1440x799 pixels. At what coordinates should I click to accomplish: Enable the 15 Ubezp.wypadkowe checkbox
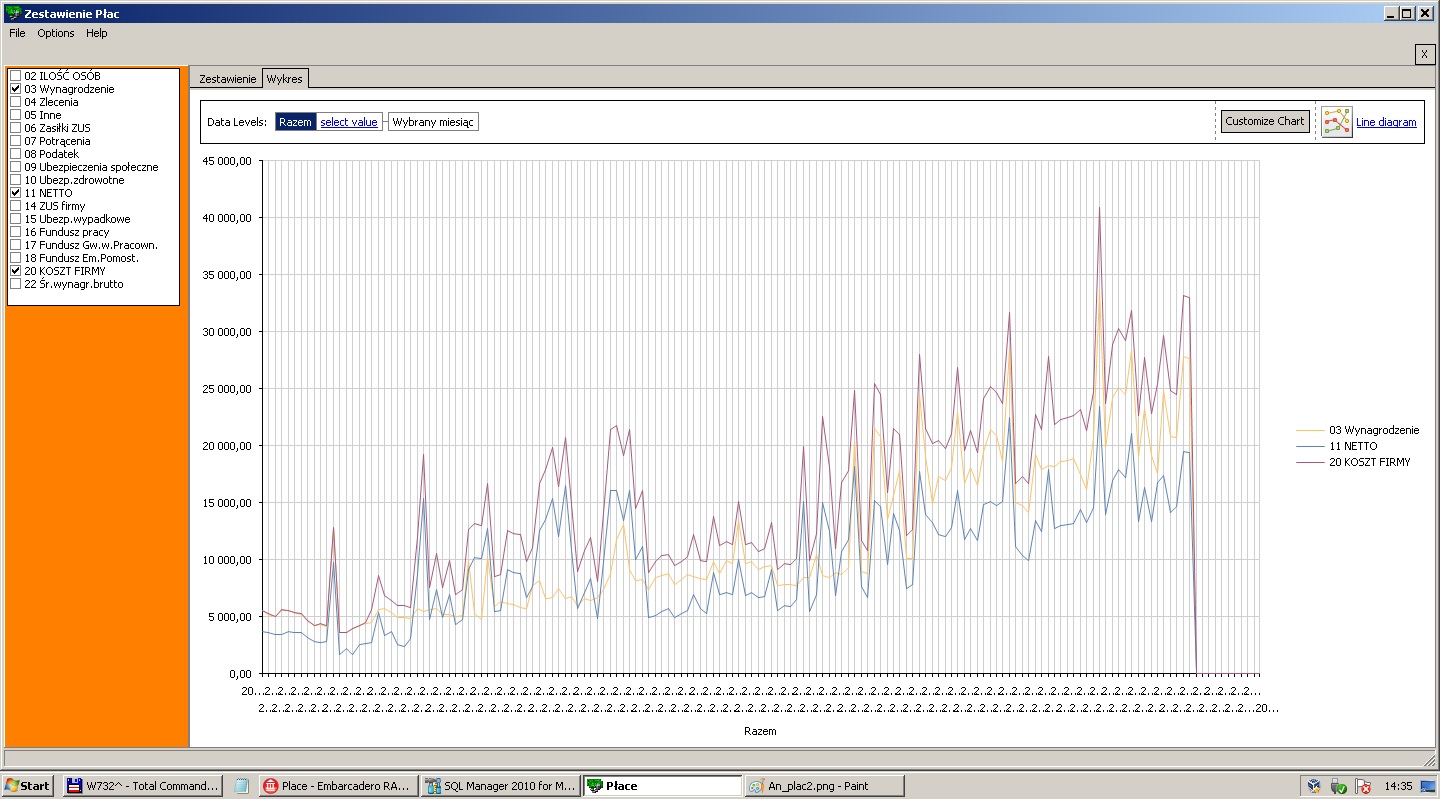16,219
